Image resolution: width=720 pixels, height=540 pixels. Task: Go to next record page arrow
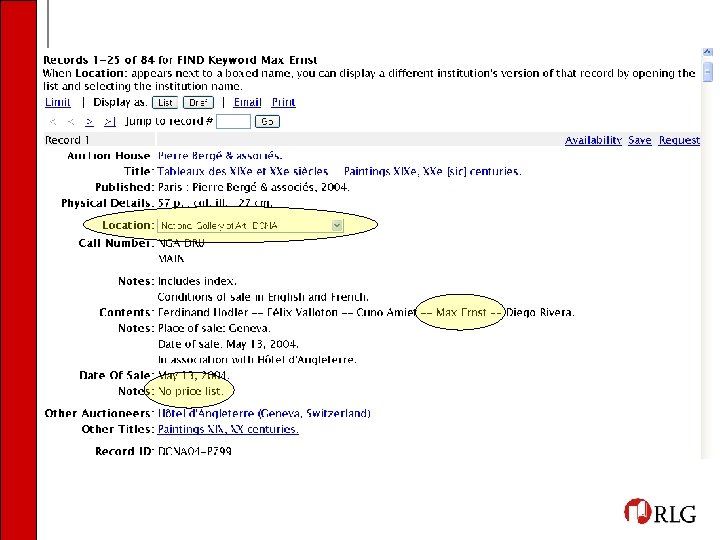coord(90,122)
